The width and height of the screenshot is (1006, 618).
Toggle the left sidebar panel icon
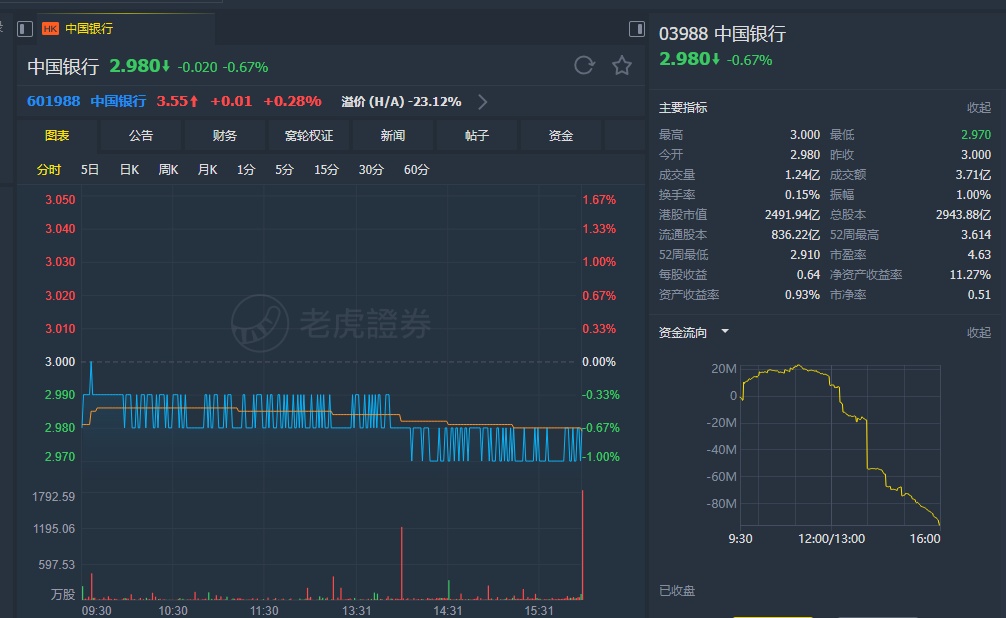[25, 29]
